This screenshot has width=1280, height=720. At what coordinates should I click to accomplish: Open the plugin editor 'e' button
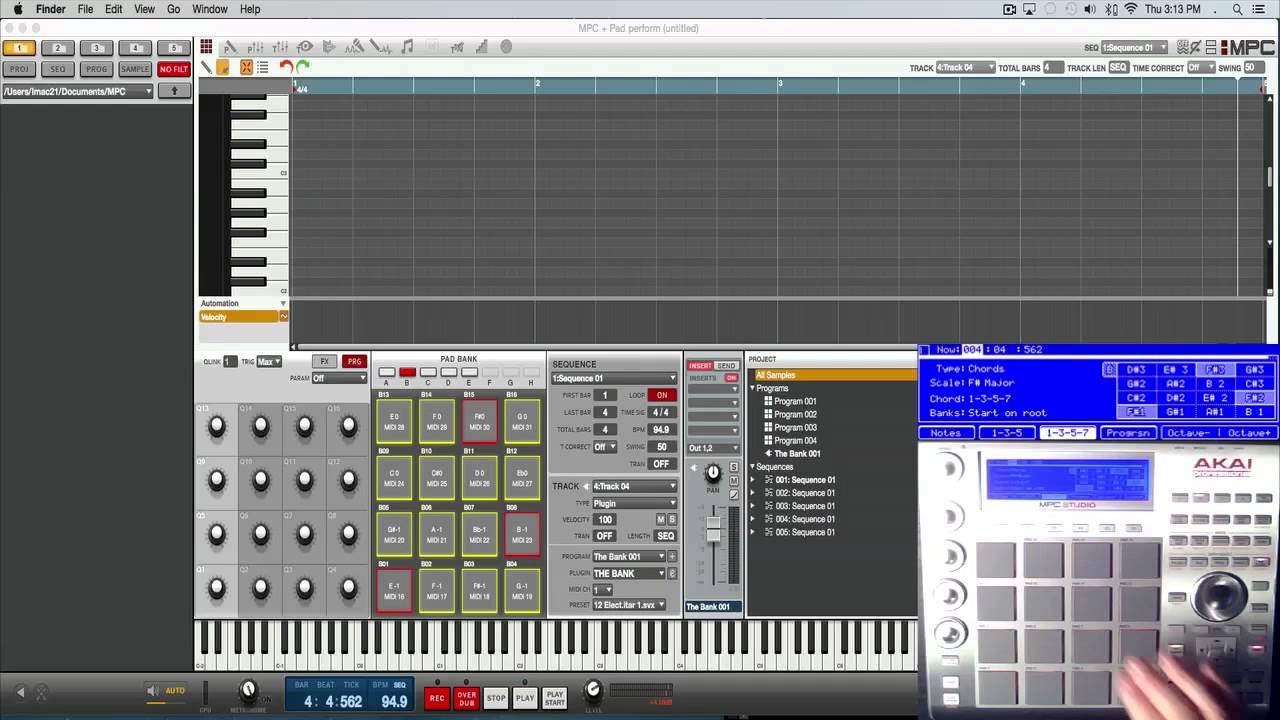(672, 573)
